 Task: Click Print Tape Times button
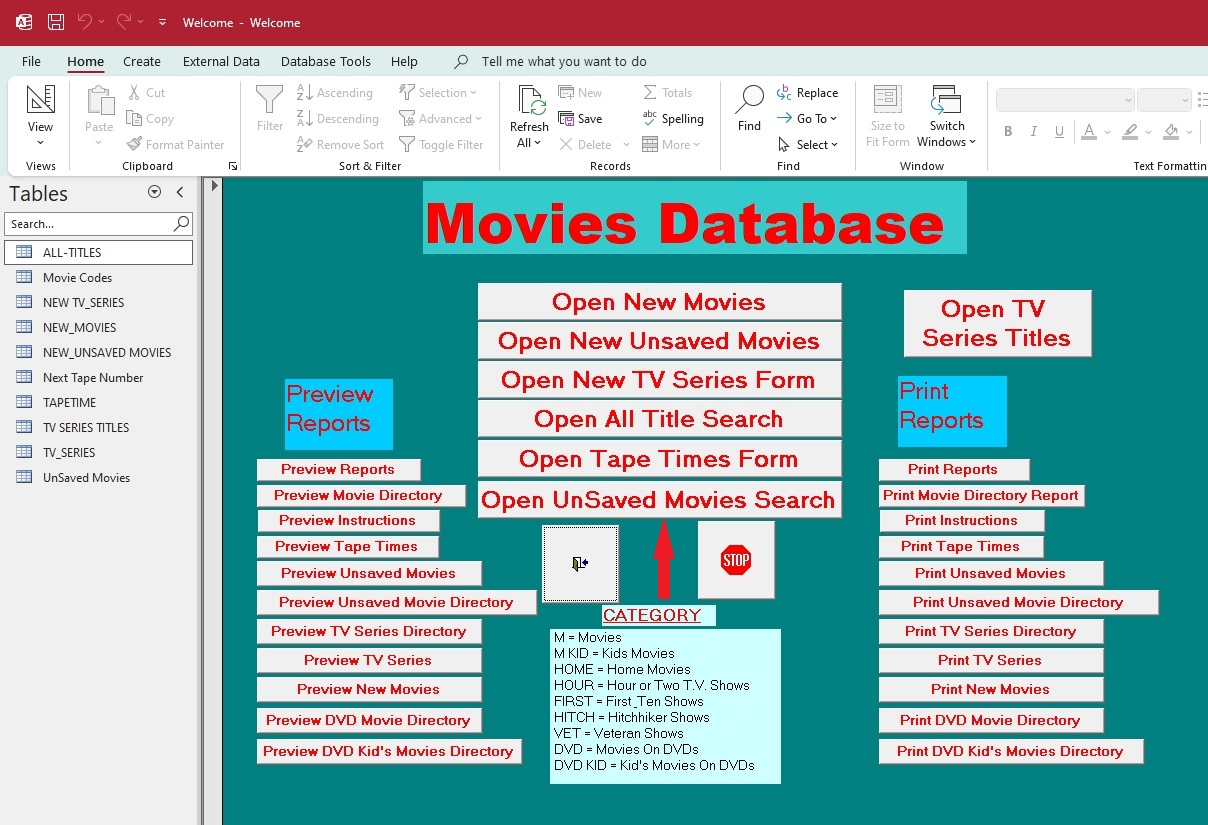click(961, 546)
